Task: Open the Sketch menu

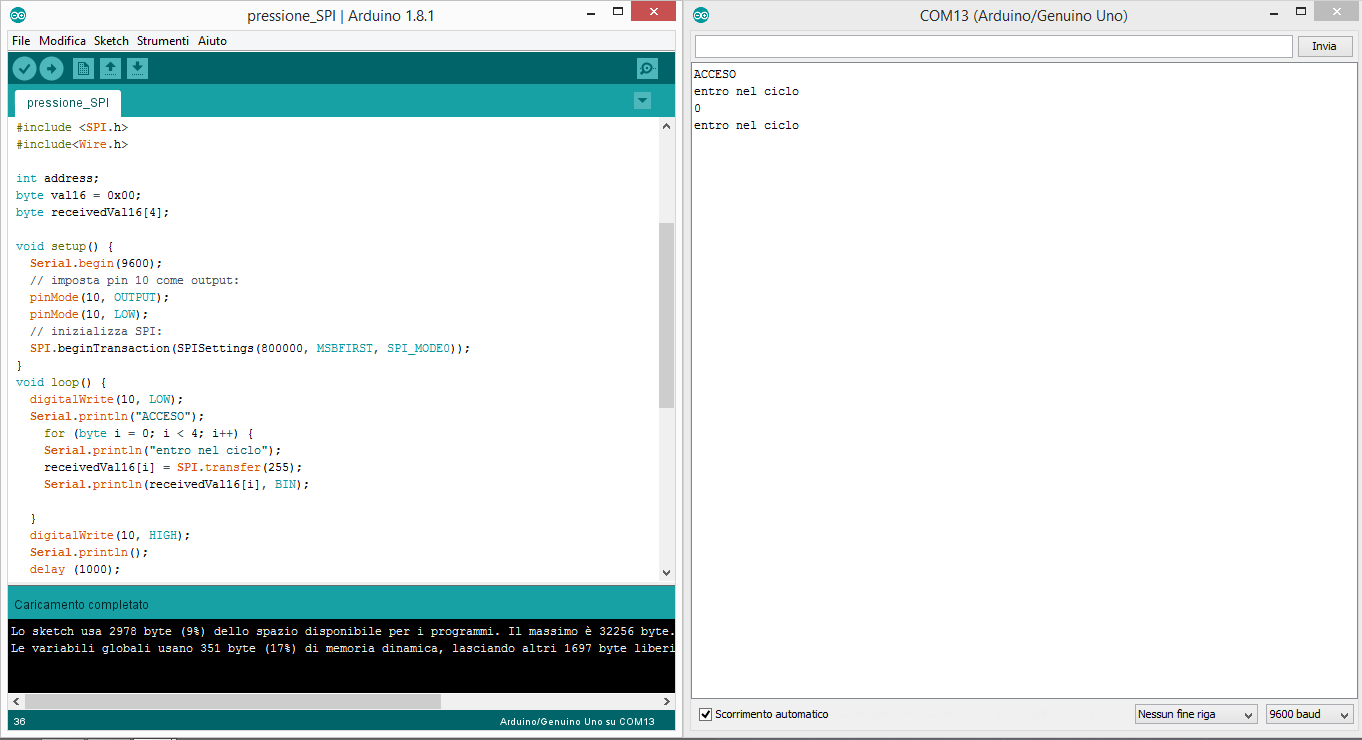Action: click(111, 41)
